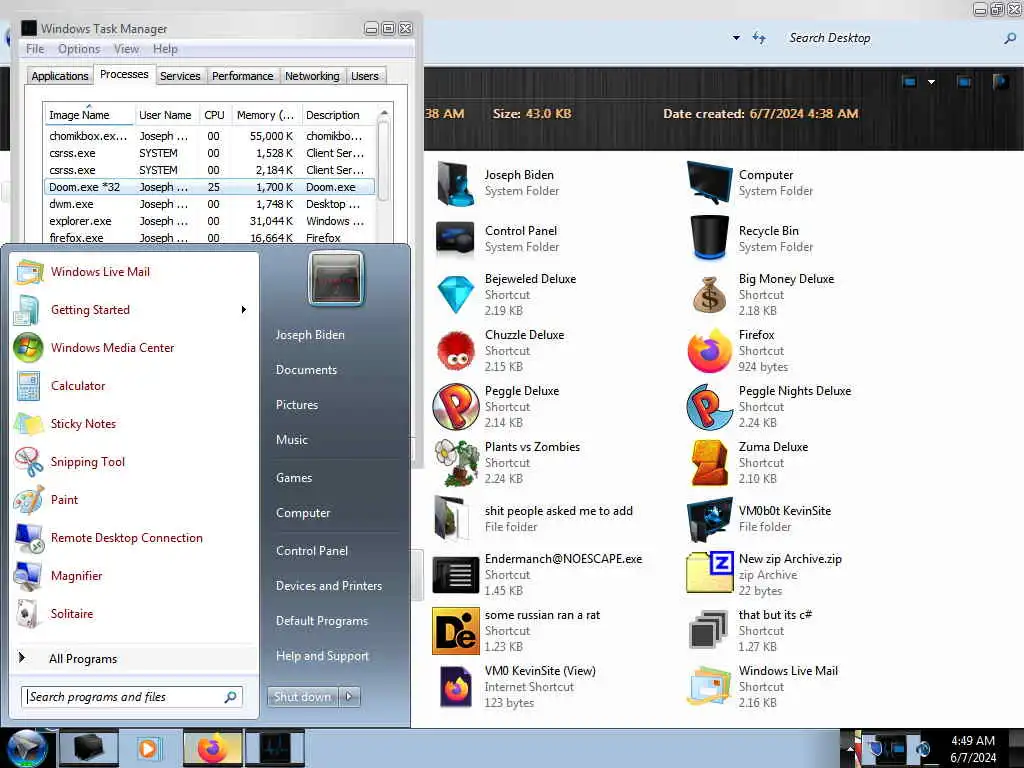Click the Task Manager taskbar button

275,748
